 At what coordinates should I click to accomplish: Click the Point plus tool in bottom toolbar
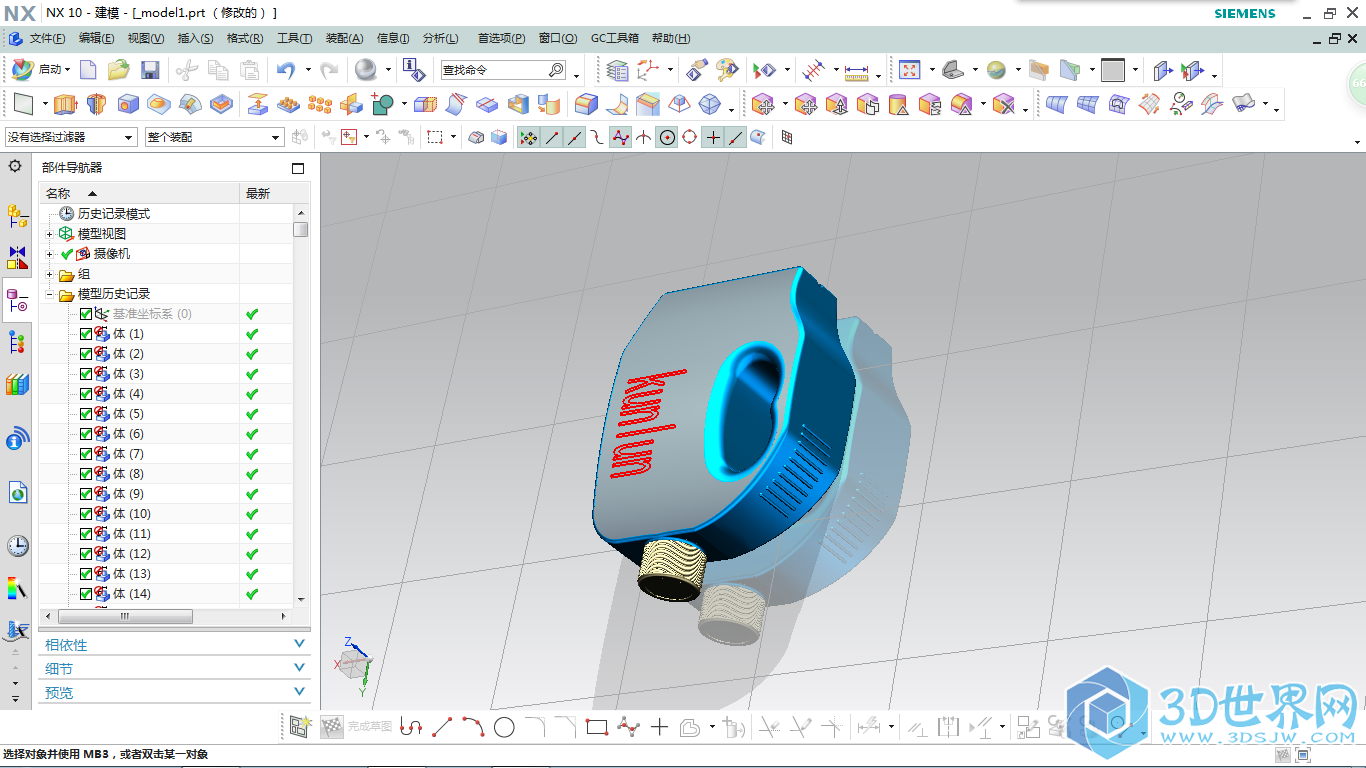point(659,727)
